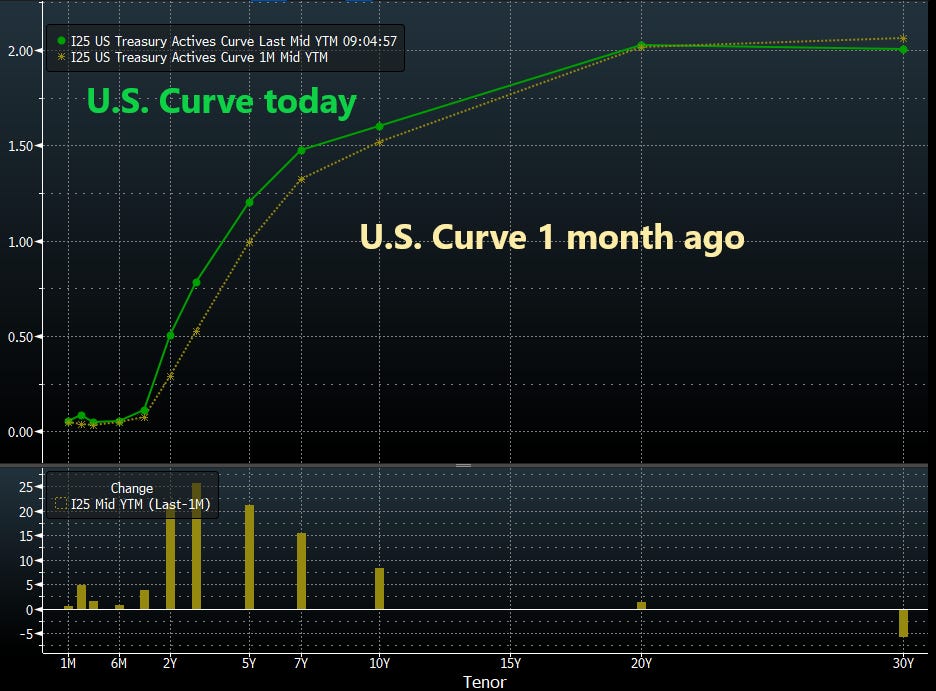Click the green dot legend marker

coord(61,41)
